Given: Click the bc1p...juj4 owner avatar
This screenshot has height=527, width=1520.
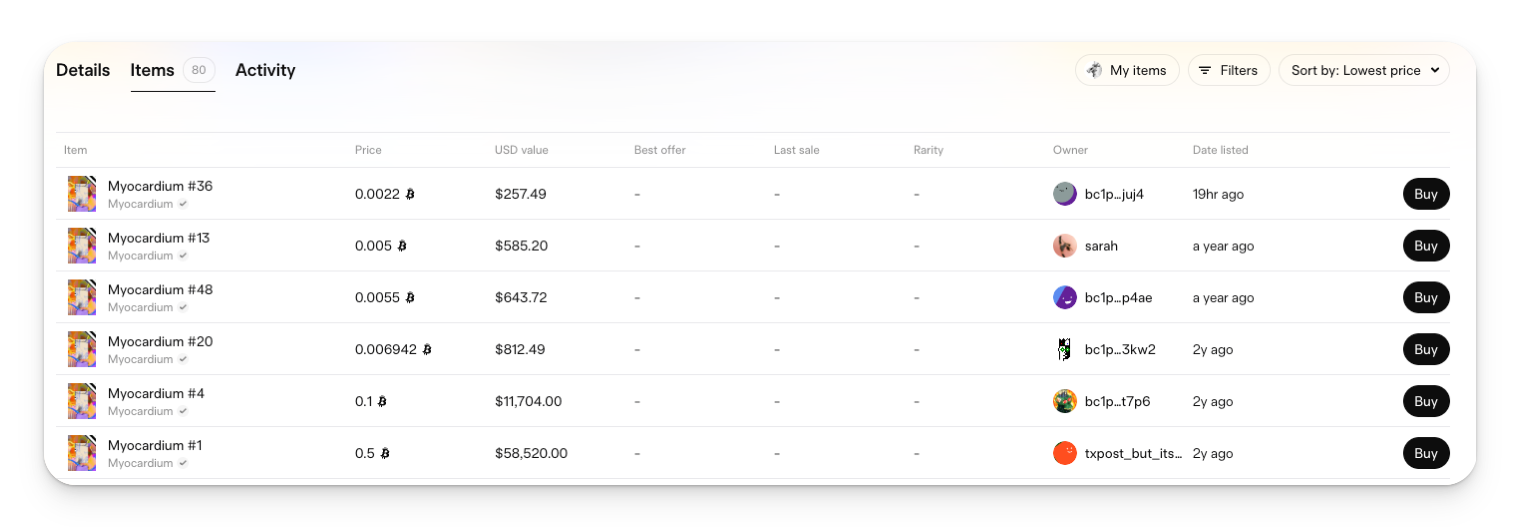Looking at the screenshot, I should point(1065,194).
